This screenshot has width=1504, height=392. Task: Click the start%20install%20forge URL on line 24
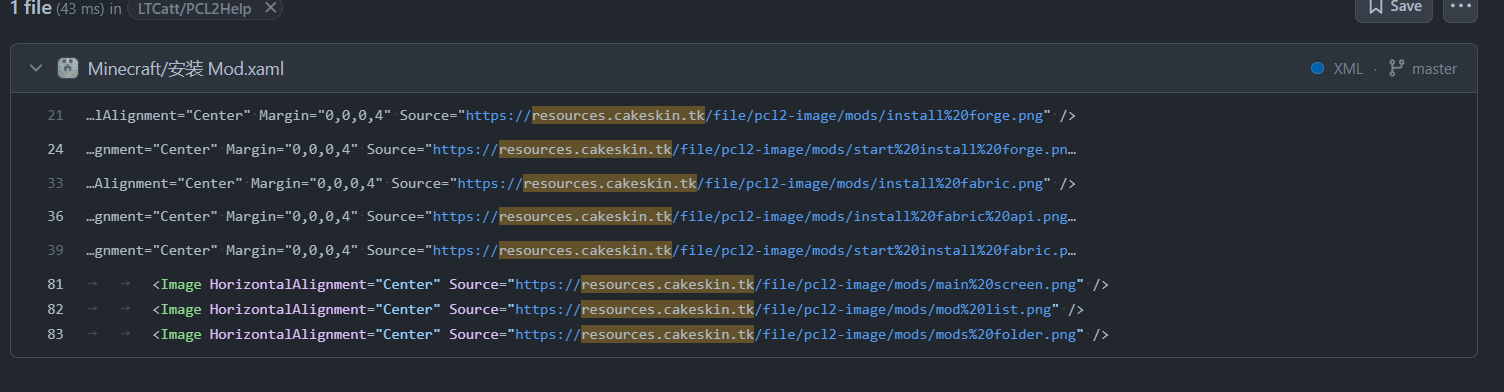[x=754, y=150]
